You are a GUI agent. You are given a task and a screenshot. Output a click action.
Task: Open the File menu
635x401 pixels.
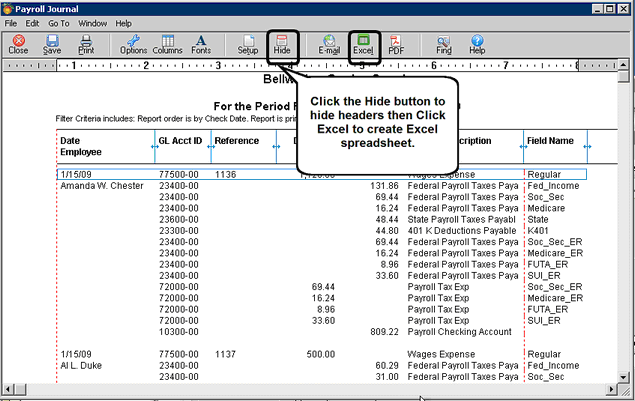click(11, 23)
